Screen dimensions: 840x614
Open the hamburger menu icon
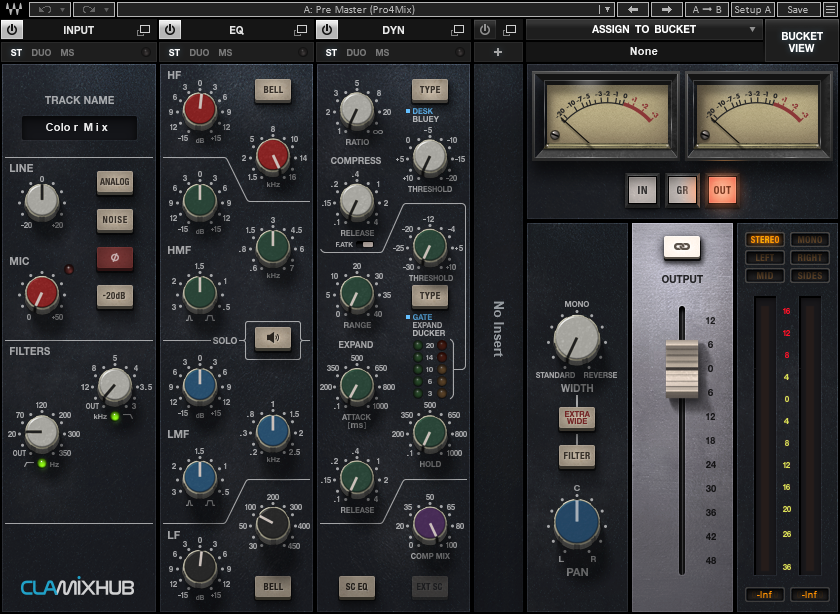(x=830, y=9)
